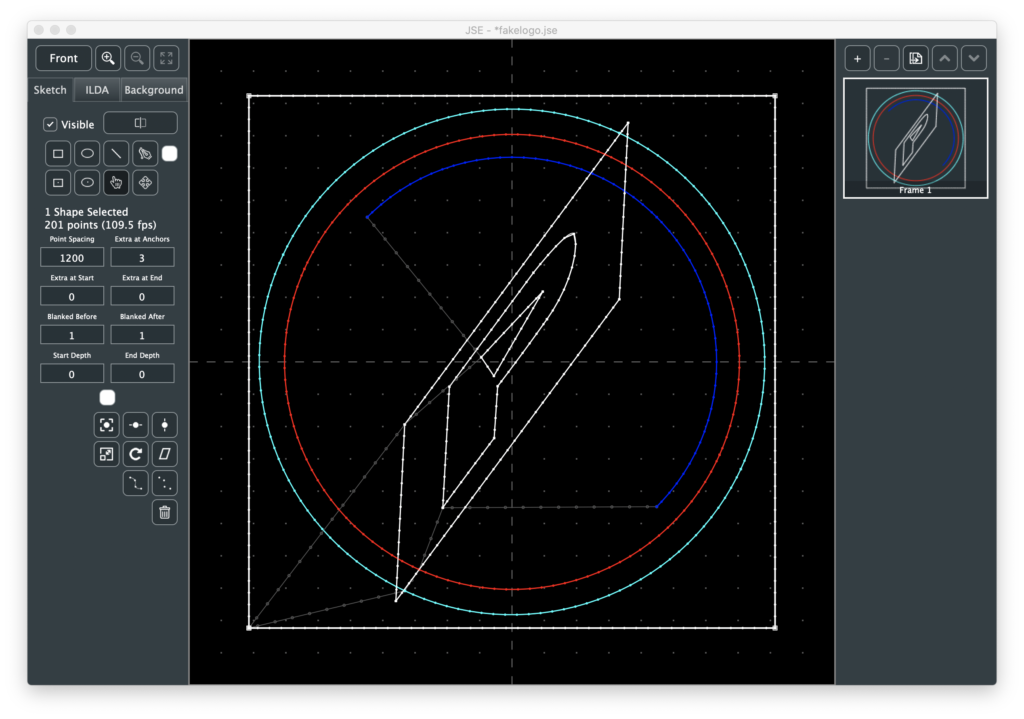
Task: Open the Front view selector
Action: [64, 58]
